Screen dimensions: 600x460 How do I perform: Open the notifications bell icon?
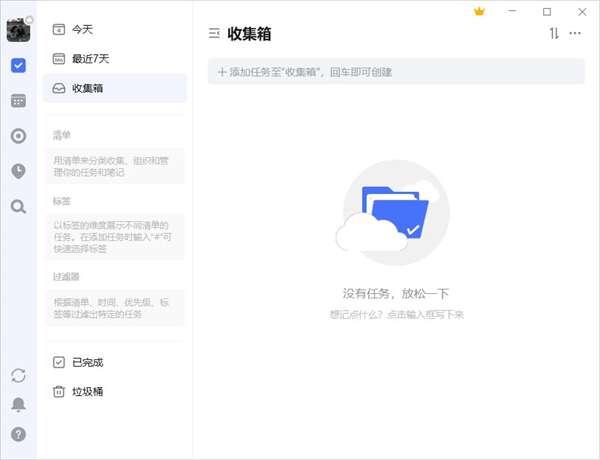[18, 405]
